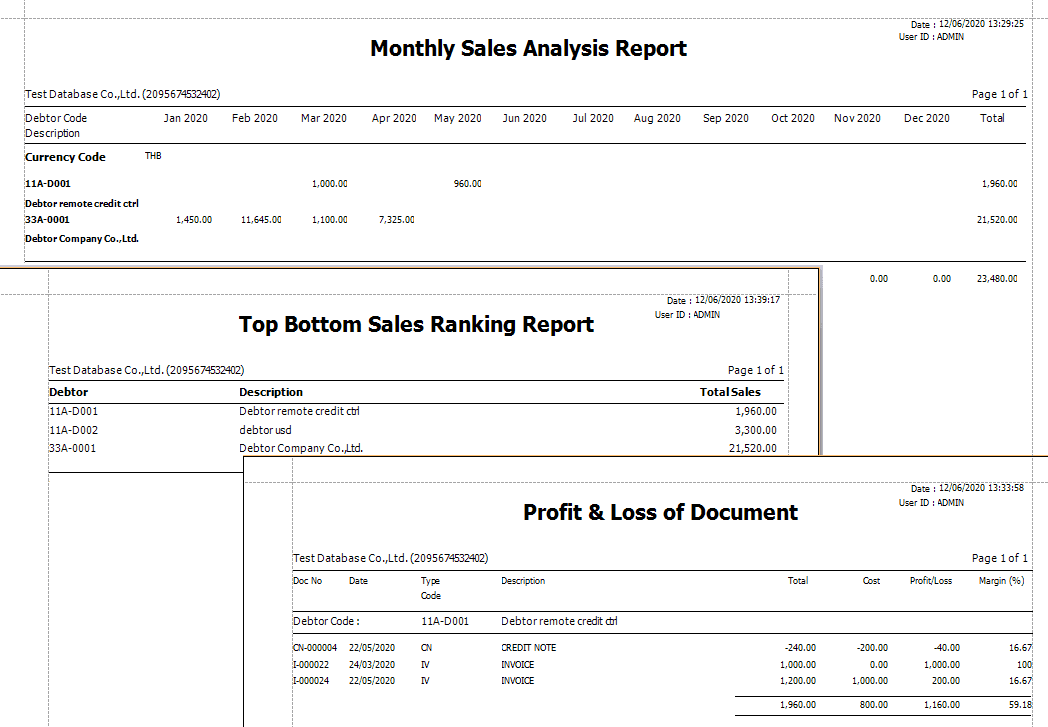Screen dimensions: 1048x727
Task: Click the Monthly Sales Analysis Report title
Action: (528, 48)
